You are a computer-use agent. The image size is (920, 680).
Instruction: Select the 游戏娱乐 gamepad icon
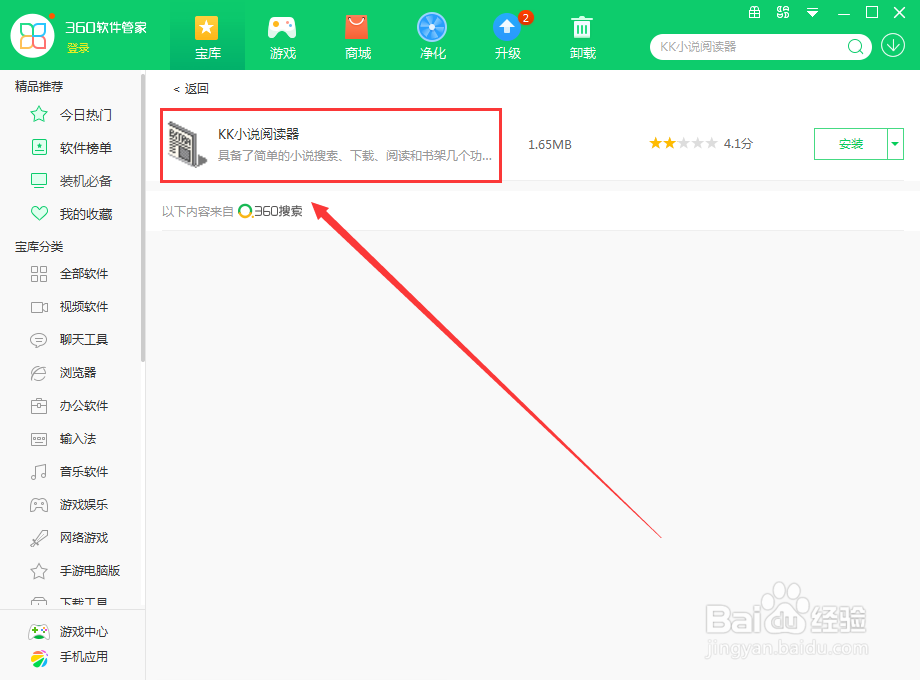(x=39, y=505)
